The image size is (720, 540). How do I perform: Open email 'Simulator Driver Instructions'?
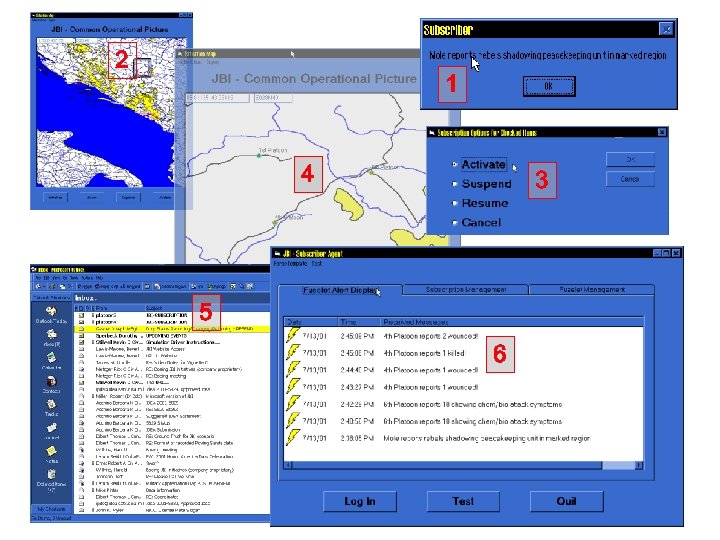[x=172, y=342]
